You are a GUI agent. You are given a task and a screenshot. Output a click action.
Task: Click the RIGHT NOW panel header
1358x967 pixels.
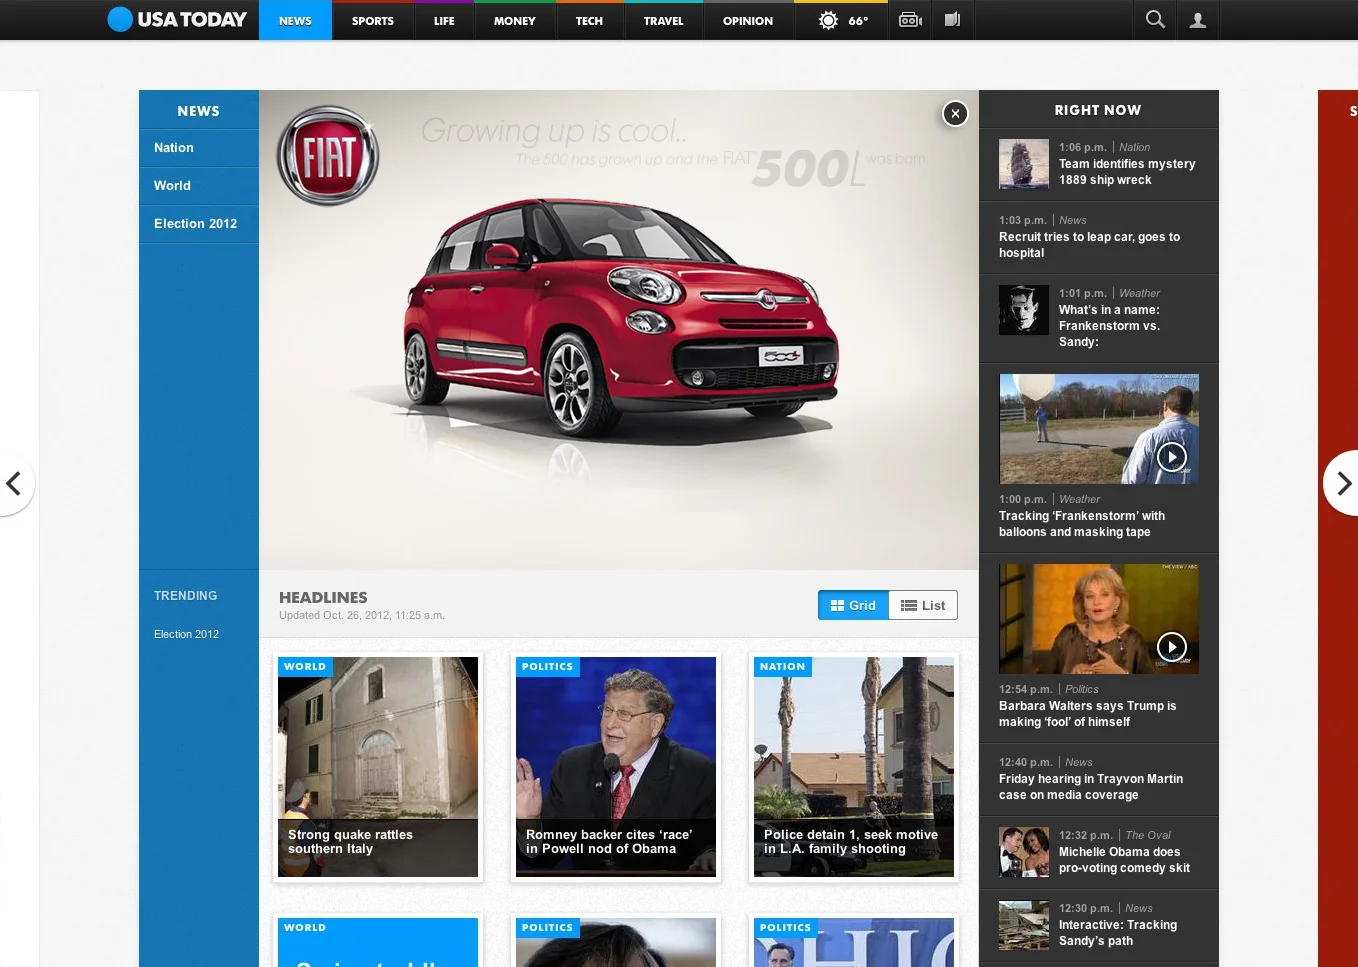[1098, 110]
